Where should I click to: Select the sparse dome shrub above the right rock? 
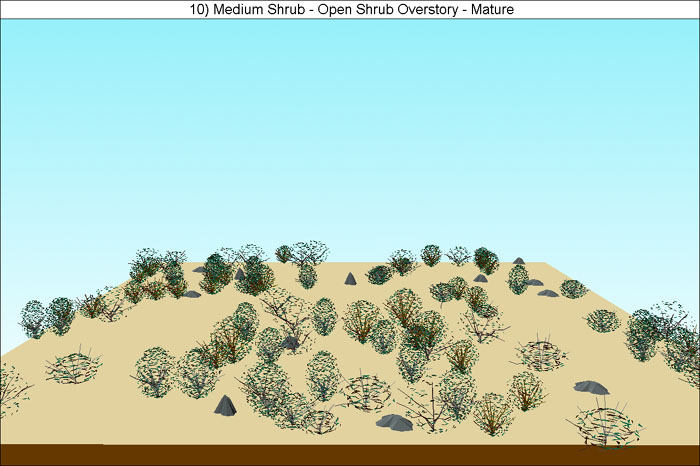click(537, 353)
